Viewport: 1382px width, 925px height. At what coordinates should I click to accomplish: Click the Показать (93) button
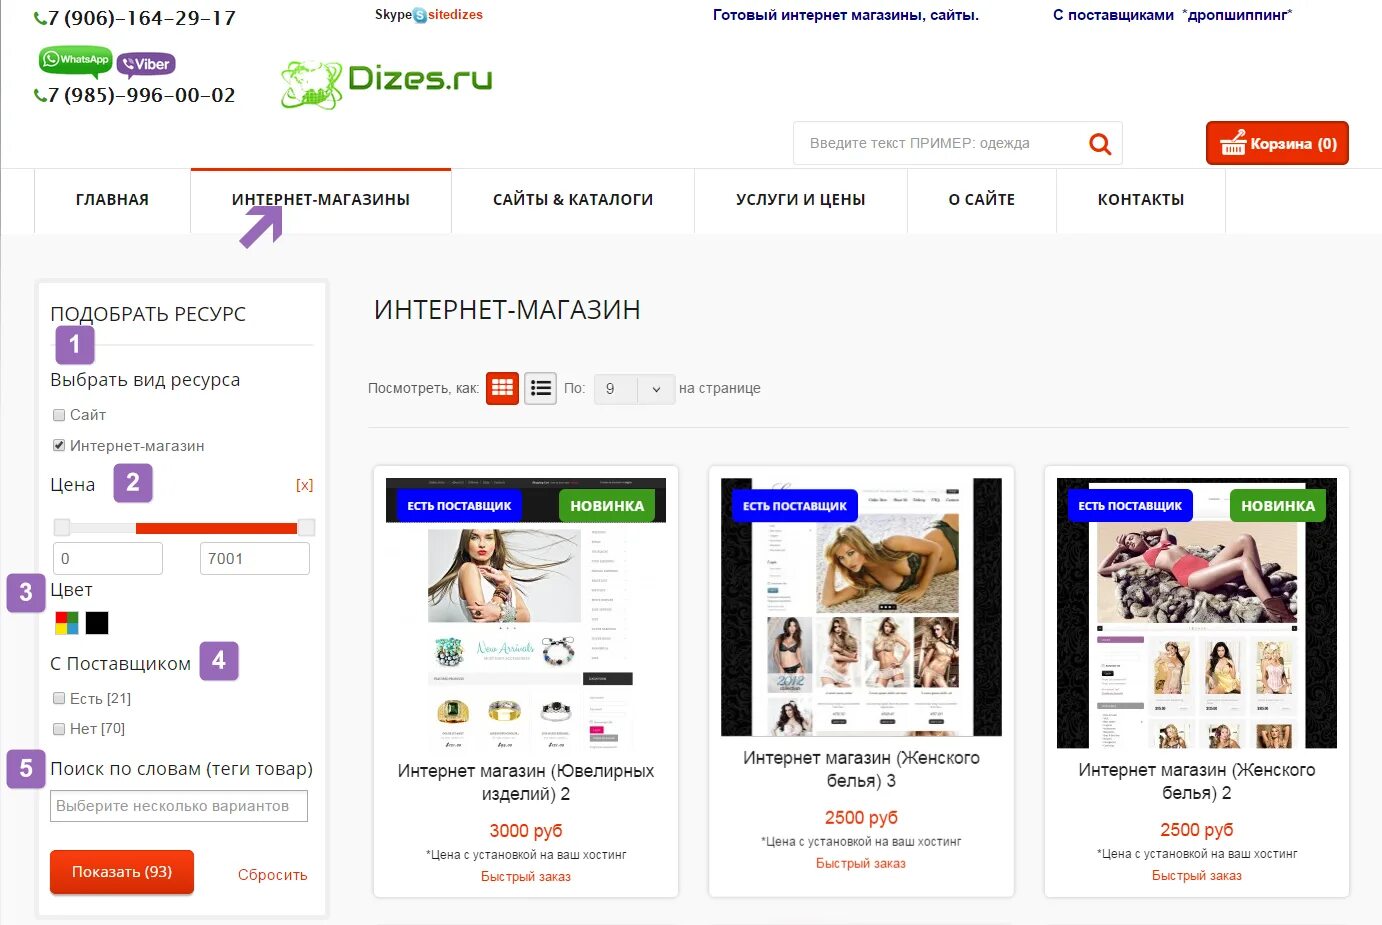[x=122, y=872]
